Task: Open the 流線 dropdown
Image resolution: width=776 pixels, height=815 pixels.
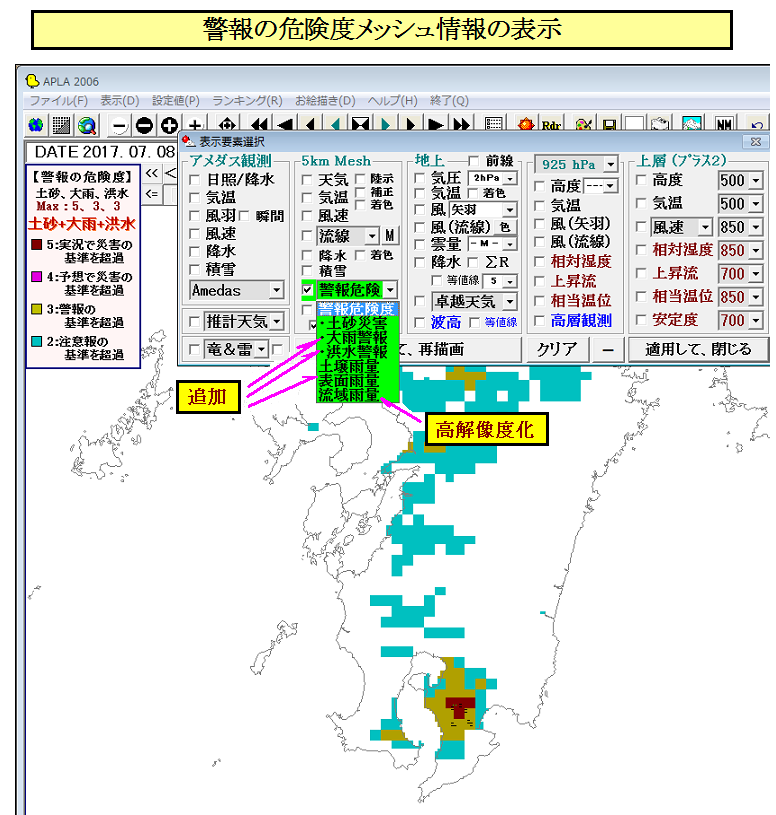Action: (x=372, y=236)
